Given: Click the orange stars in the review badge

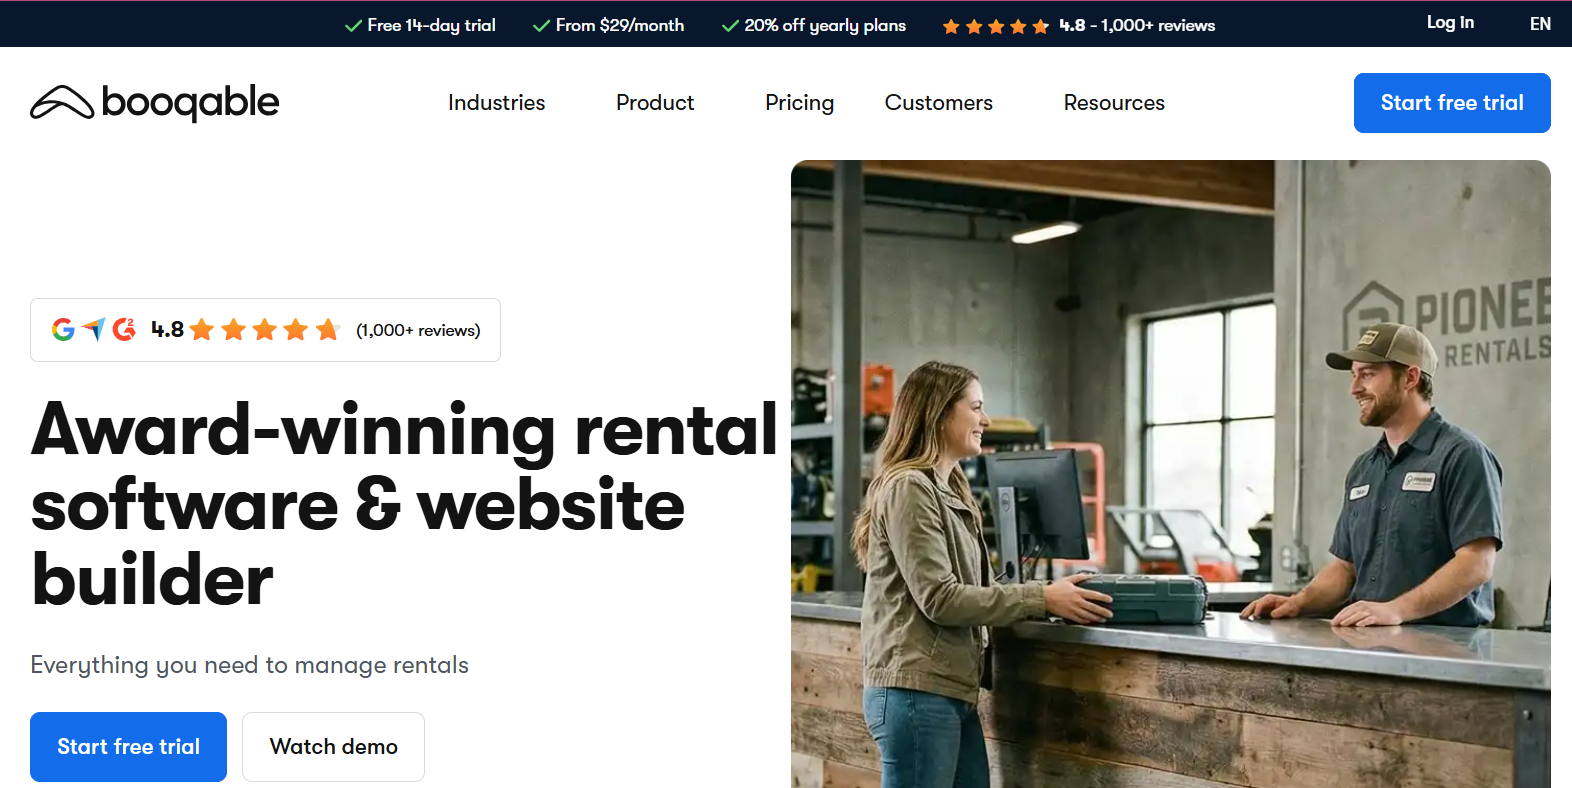Looking at the screenshot, I should pyautogui.click(x=265, y=329).
